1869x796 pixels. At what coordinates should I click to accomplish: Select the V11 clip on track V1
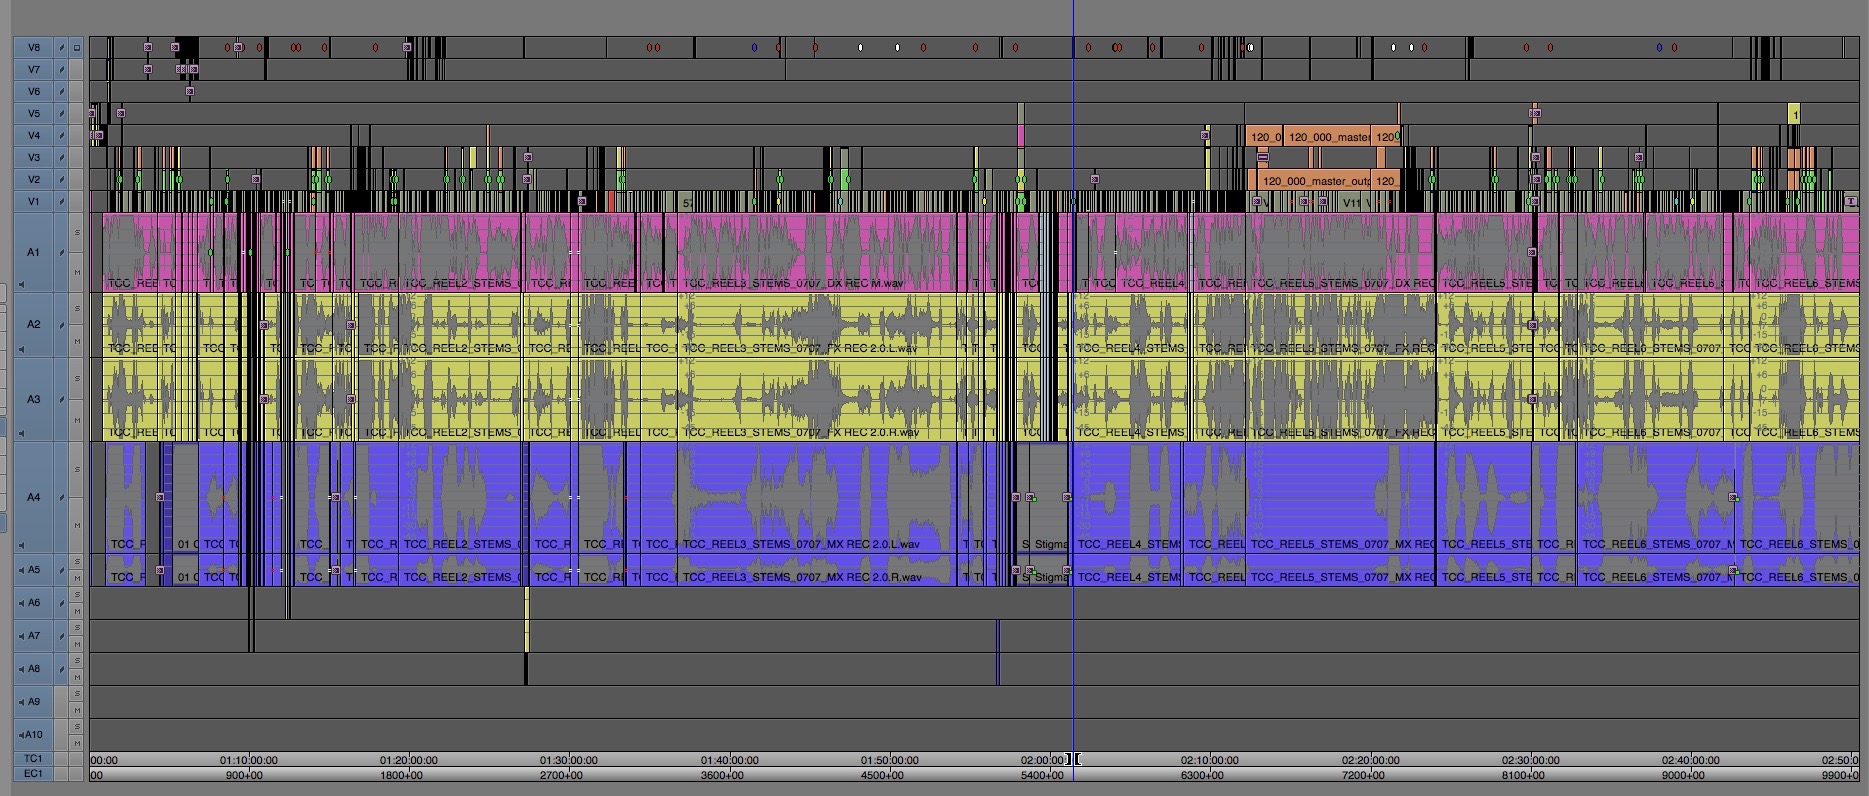tap(1351, 202)
